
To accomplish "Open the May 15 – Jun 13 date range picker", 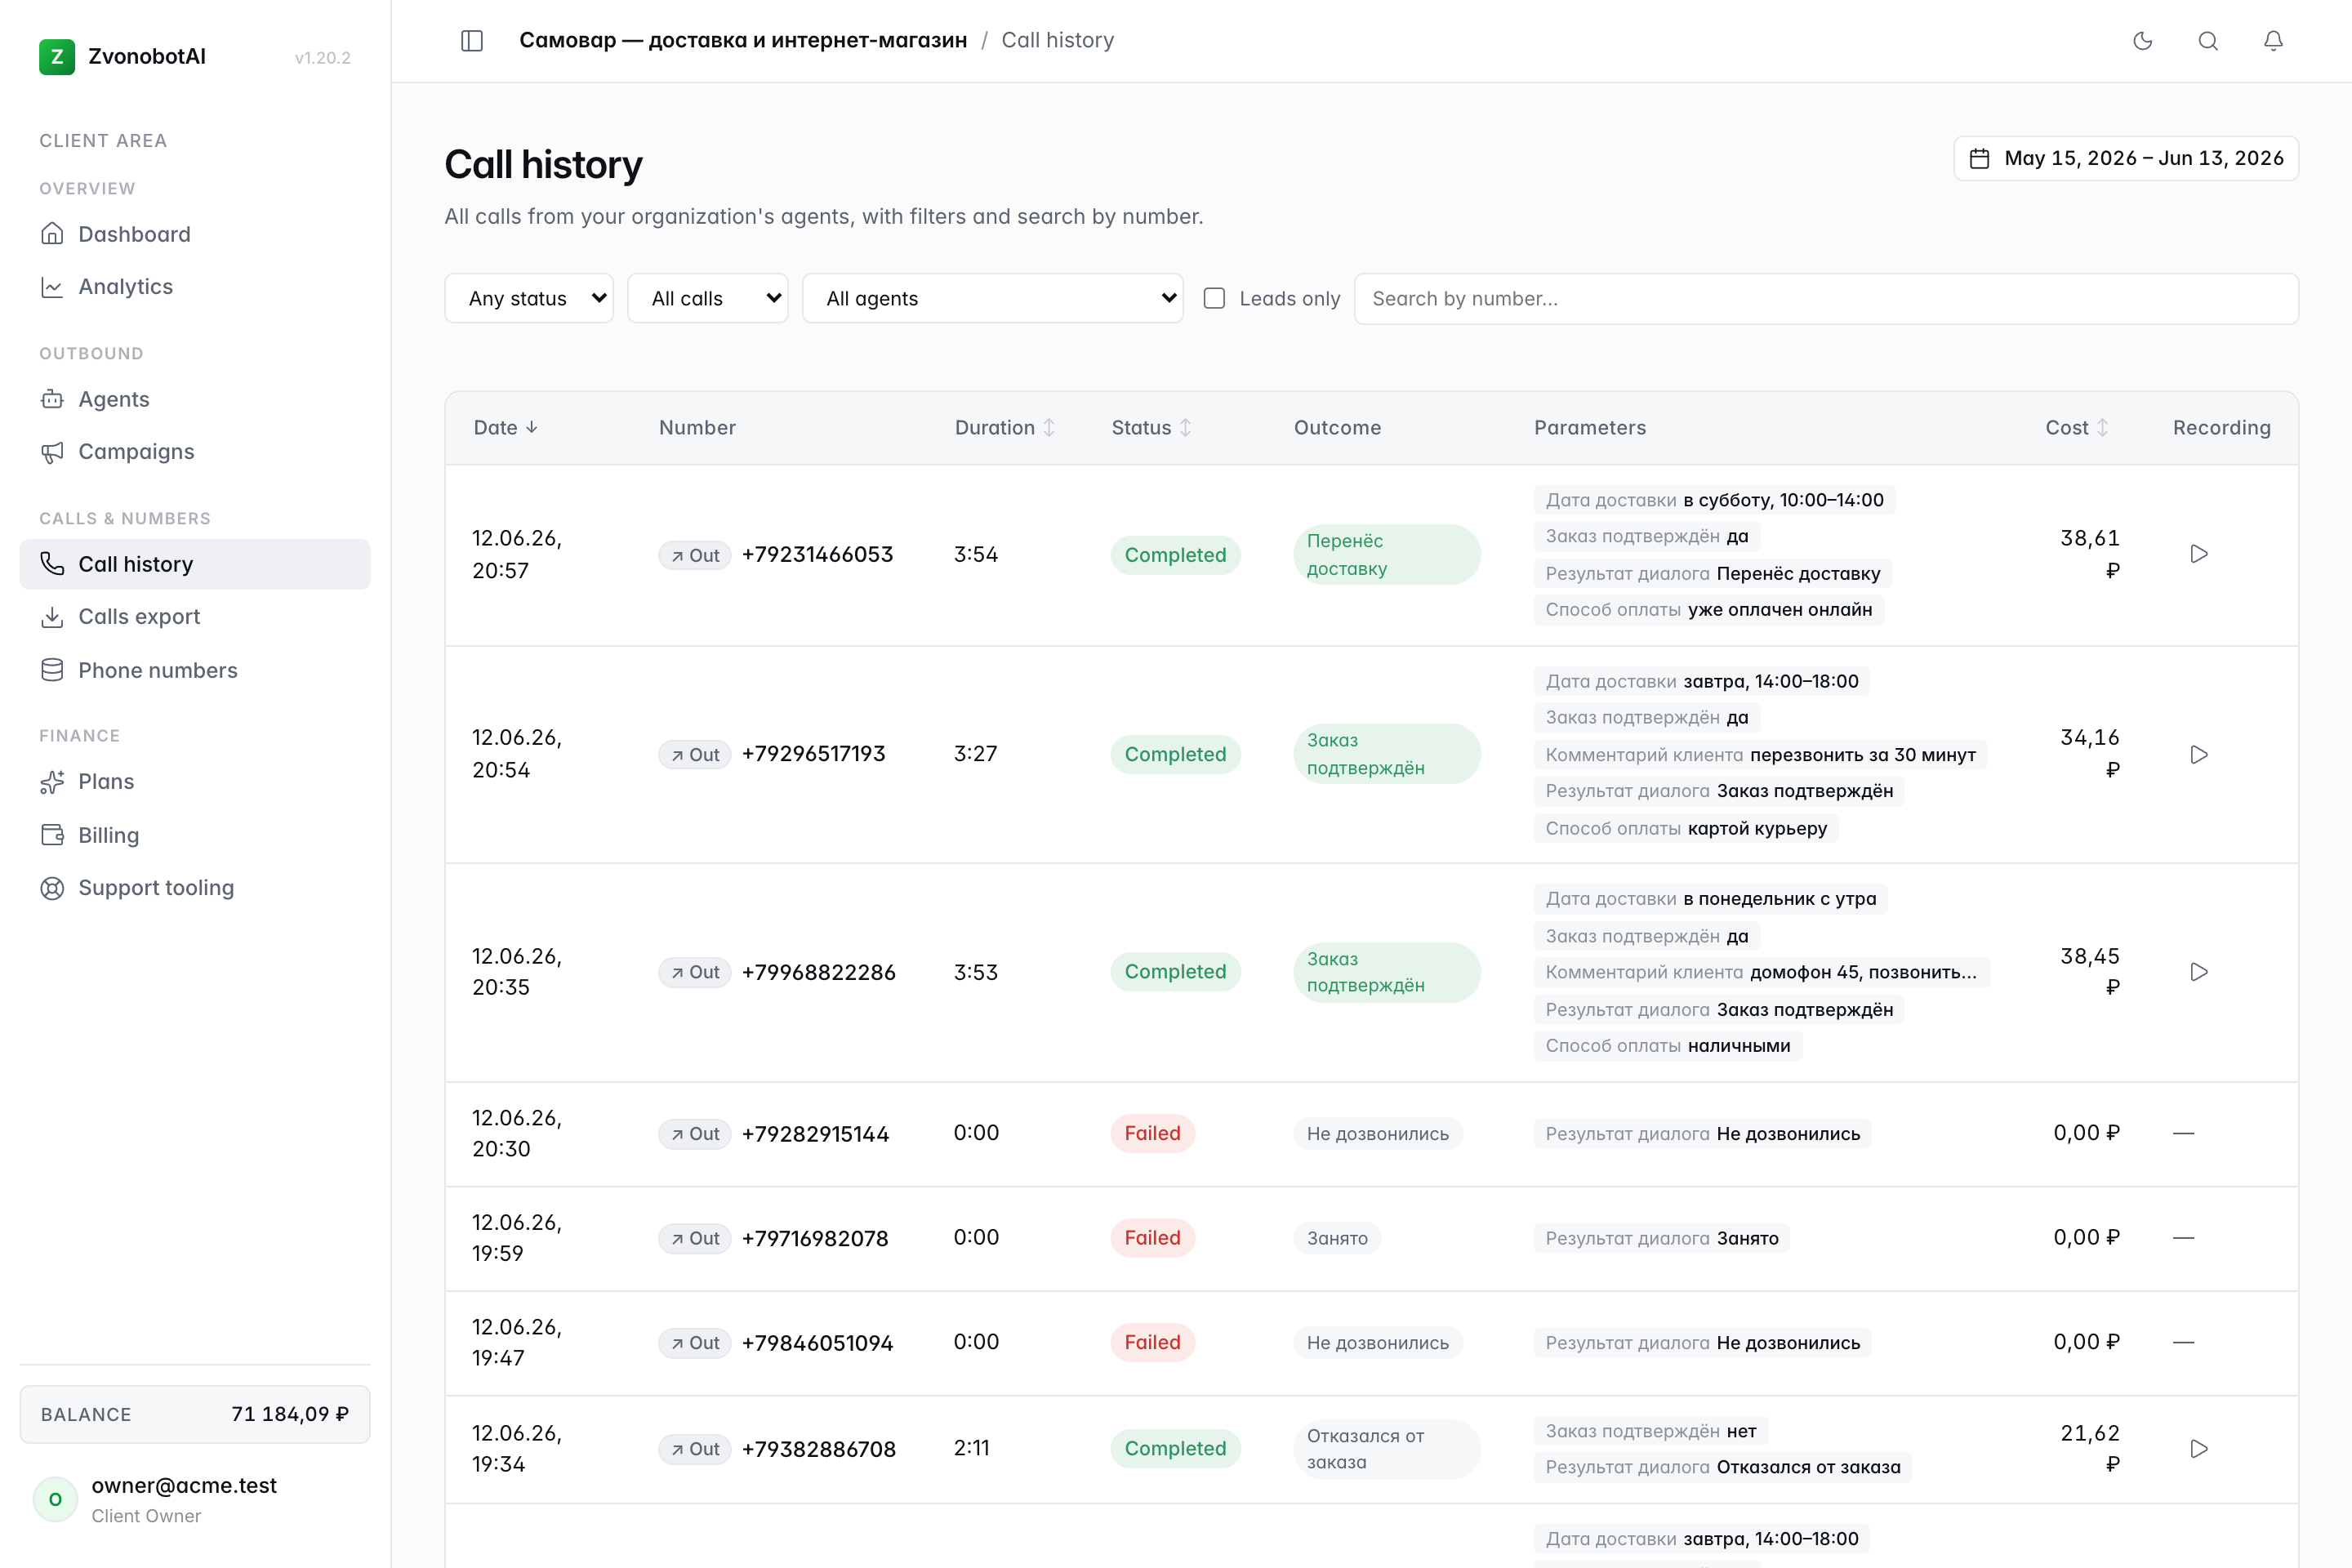I will click(2126, 158).
